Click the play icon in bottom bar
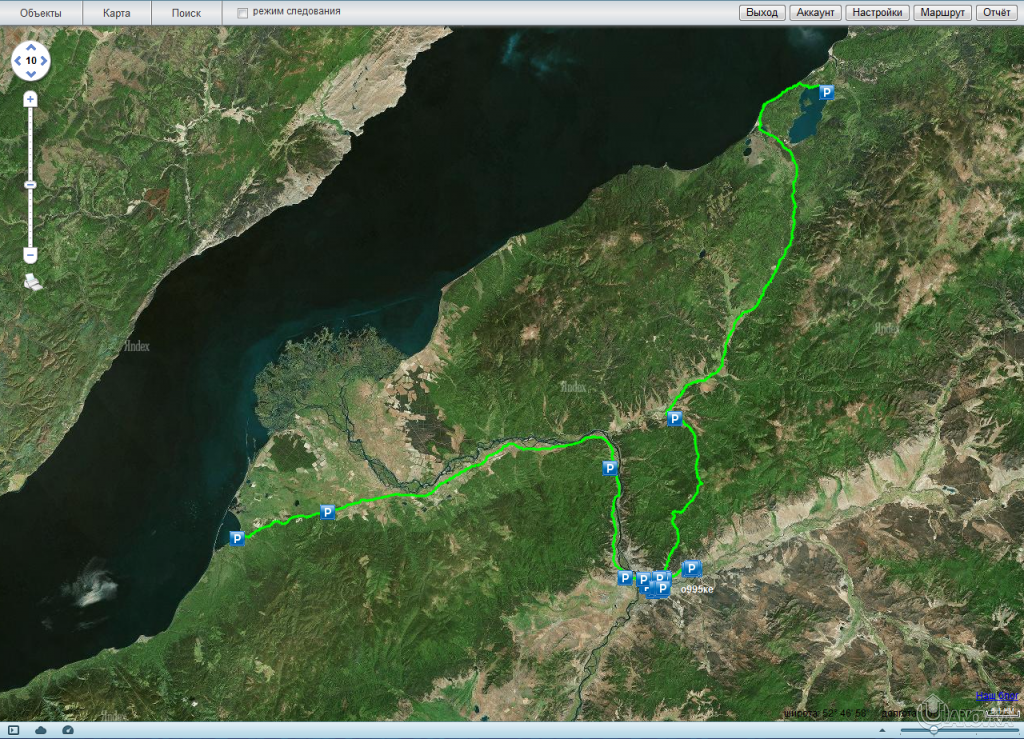 pyautogui.click(x=14, y=731)
